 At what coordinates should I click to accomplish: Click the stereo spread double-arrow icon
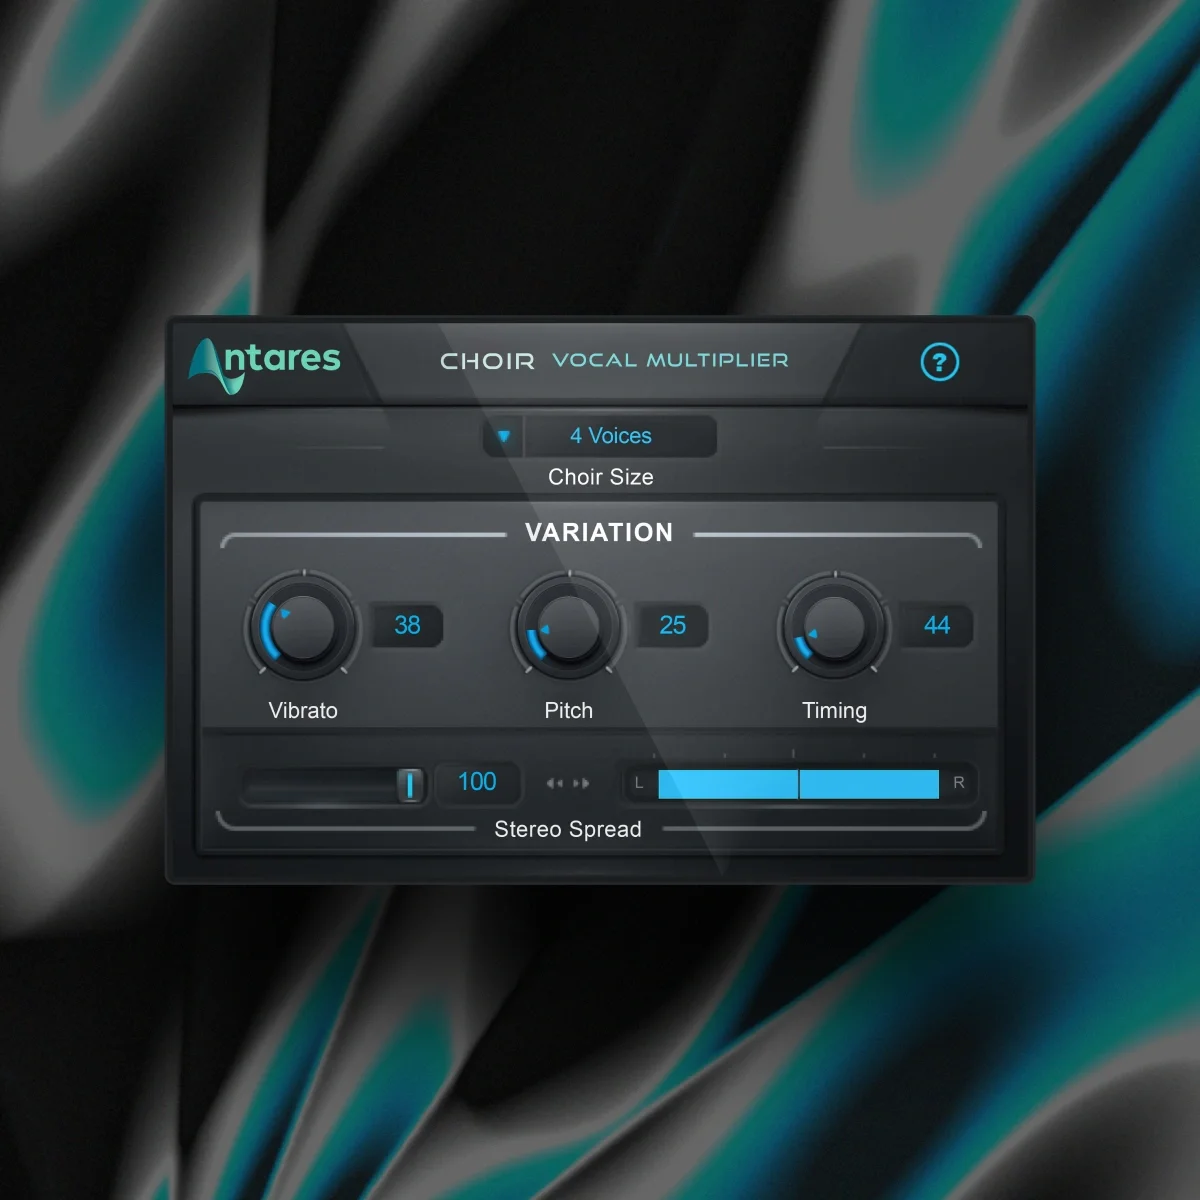click(x=568, y=784)
